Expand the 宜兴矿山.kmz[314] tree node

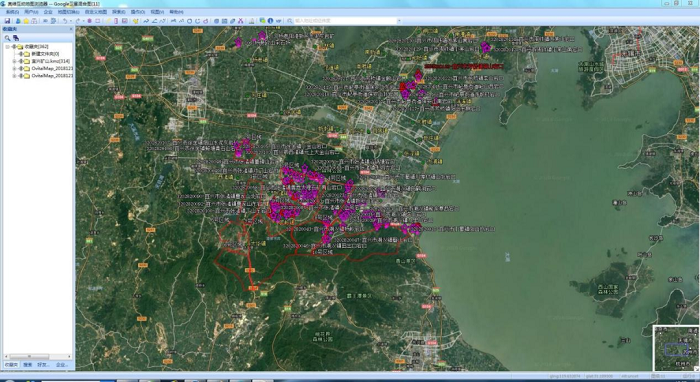pyautogui.click(x=14, y=62)
